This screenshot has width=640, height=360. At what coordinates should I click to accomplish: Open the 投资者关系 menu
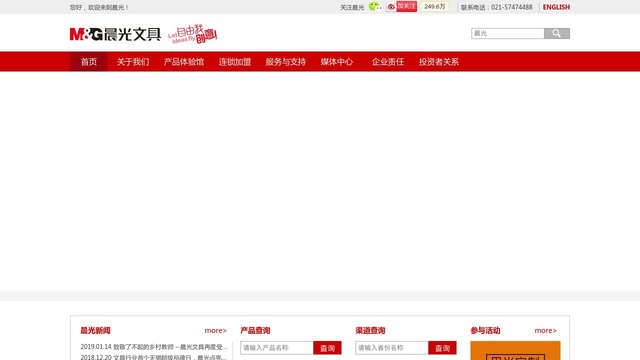(439, 62)
